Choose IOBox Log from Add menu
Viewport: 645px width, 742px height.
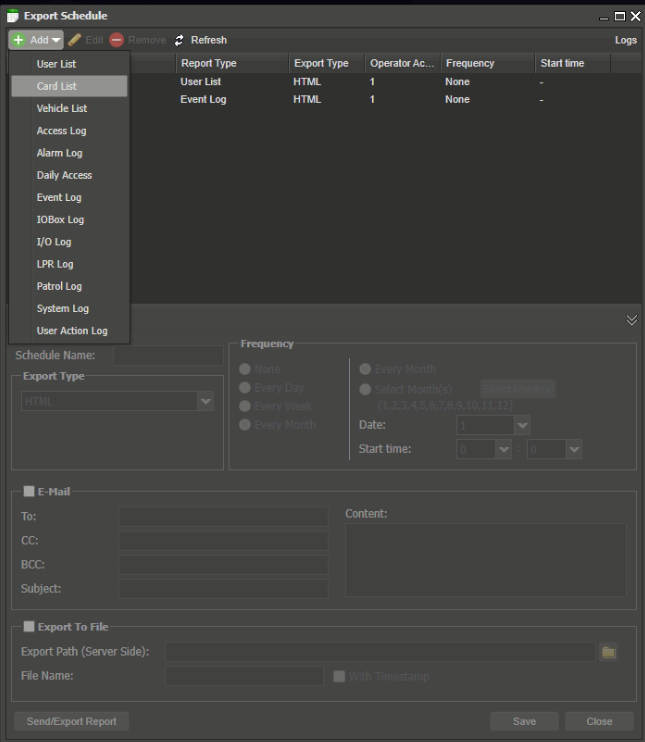pos(69,220)
